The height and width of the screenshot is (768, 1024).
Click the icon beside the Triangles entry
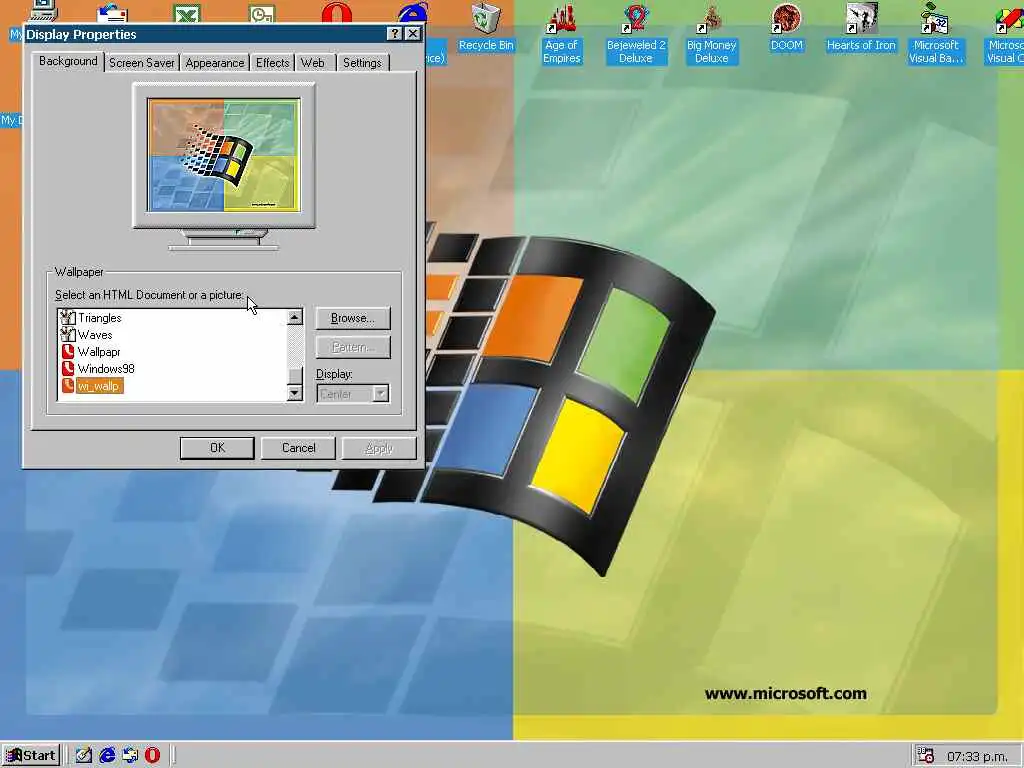(x=67, y=317)
